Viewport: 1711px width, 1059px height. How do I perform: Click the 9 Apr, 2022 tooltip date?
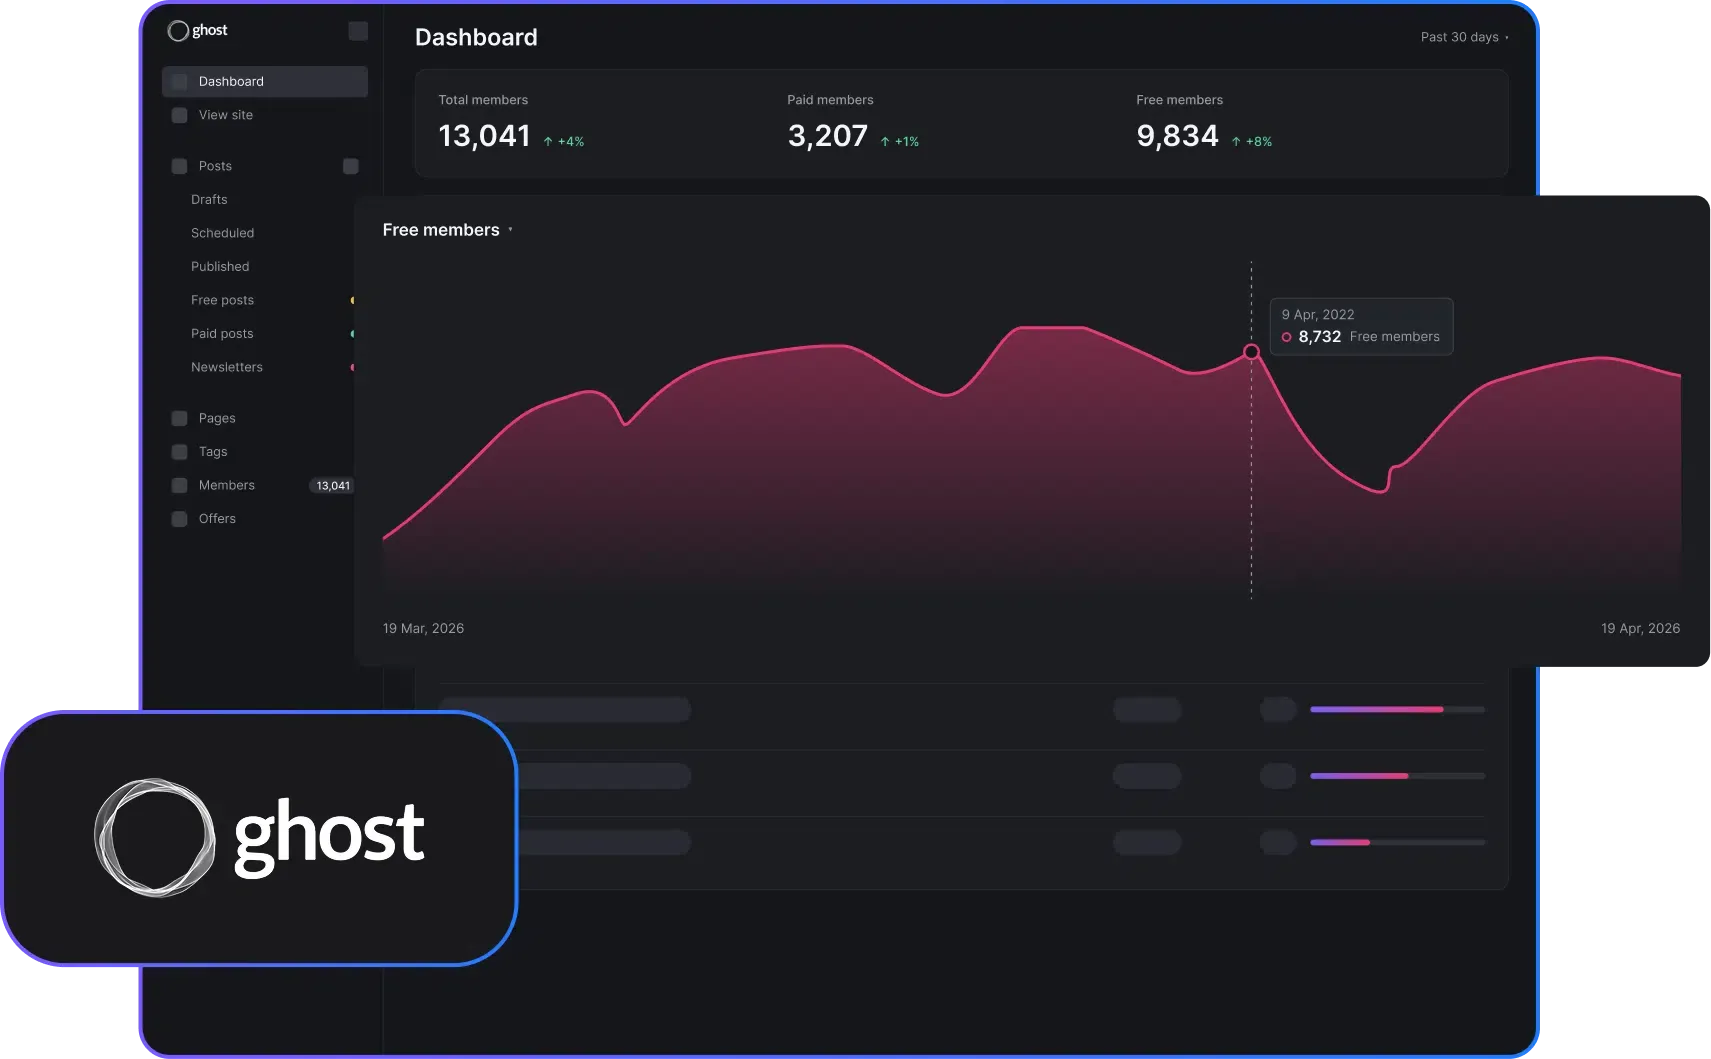[x=1318, y=315]
